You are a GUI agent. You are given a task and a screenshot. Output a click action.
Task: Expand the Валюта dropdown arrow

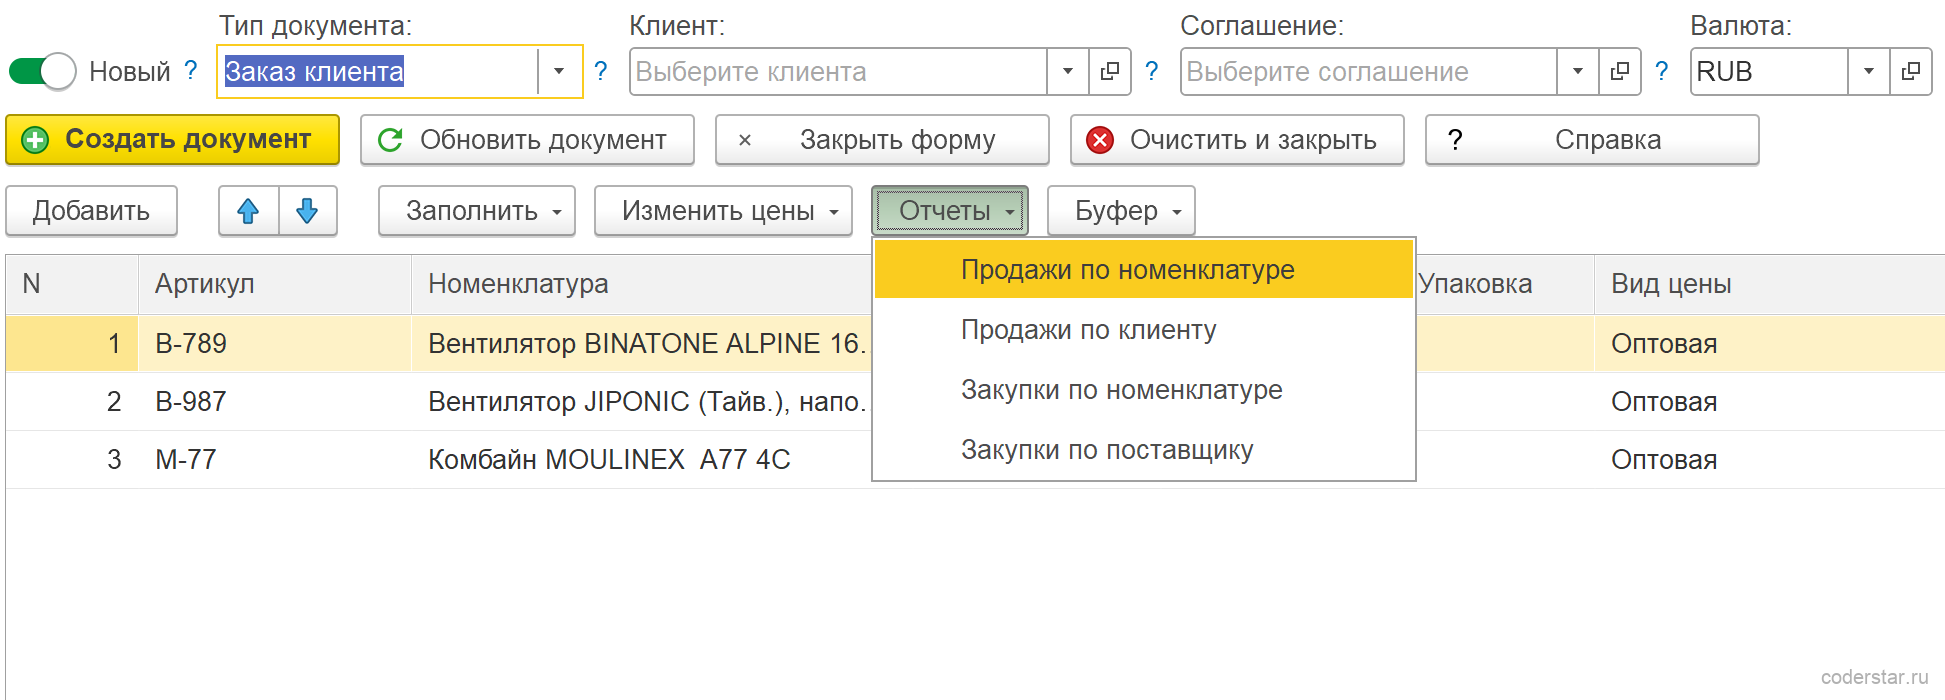click(x=1869, y=72)
